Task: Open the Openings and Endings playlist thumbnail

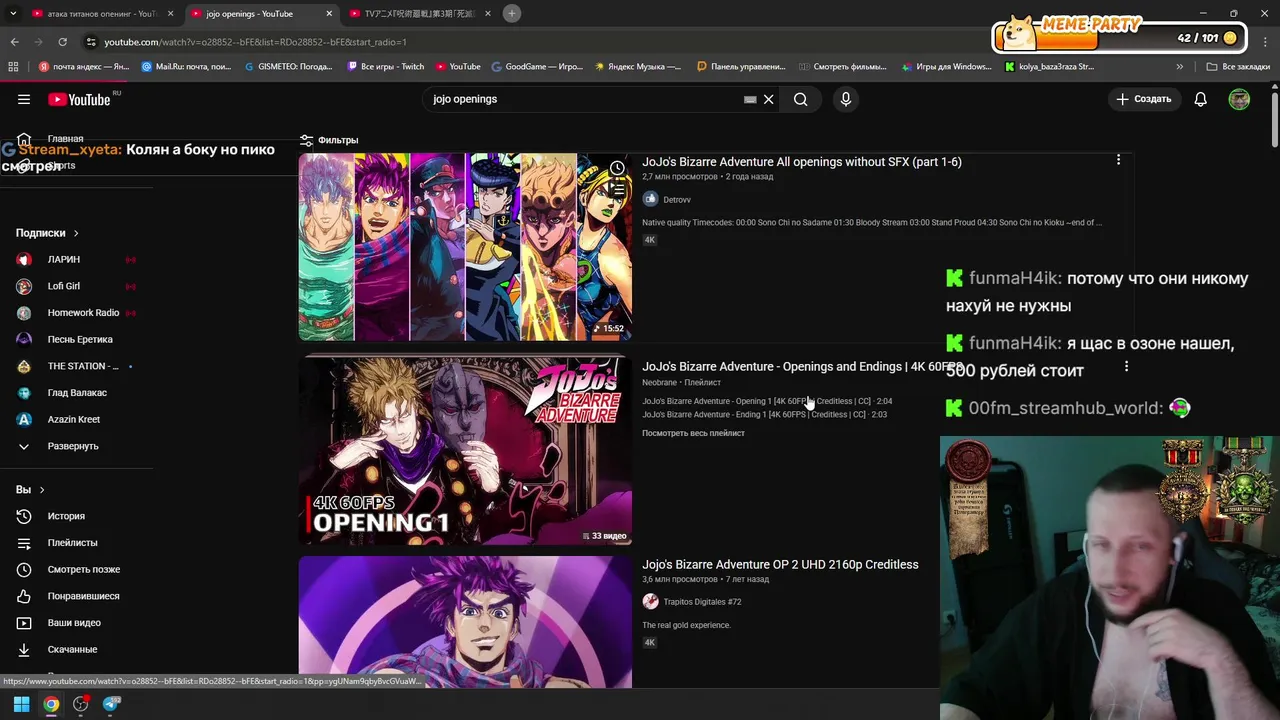Action: [x=465, y=451]
